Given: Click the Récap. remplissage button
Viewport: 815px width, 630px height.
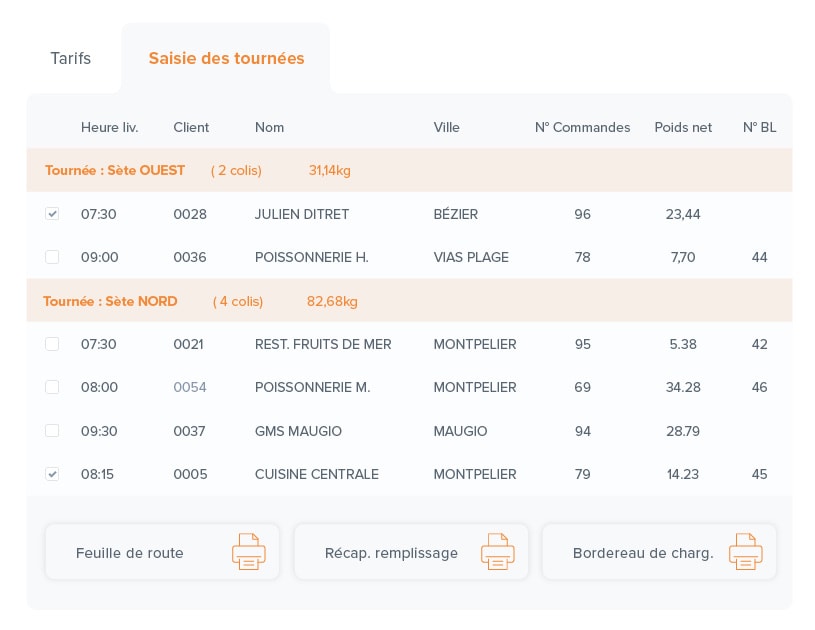Looking at the screenshot, I should tap(391, 552).
